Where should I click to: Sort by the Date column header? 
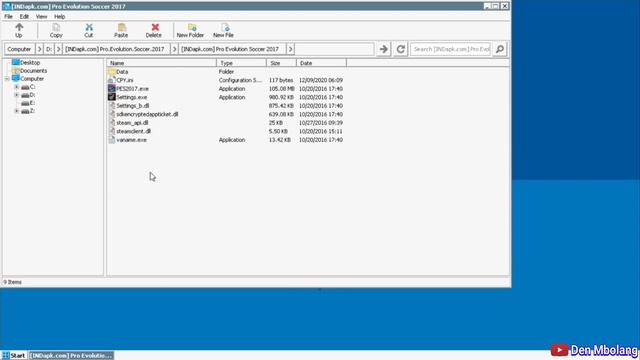(x=322, y=63)
